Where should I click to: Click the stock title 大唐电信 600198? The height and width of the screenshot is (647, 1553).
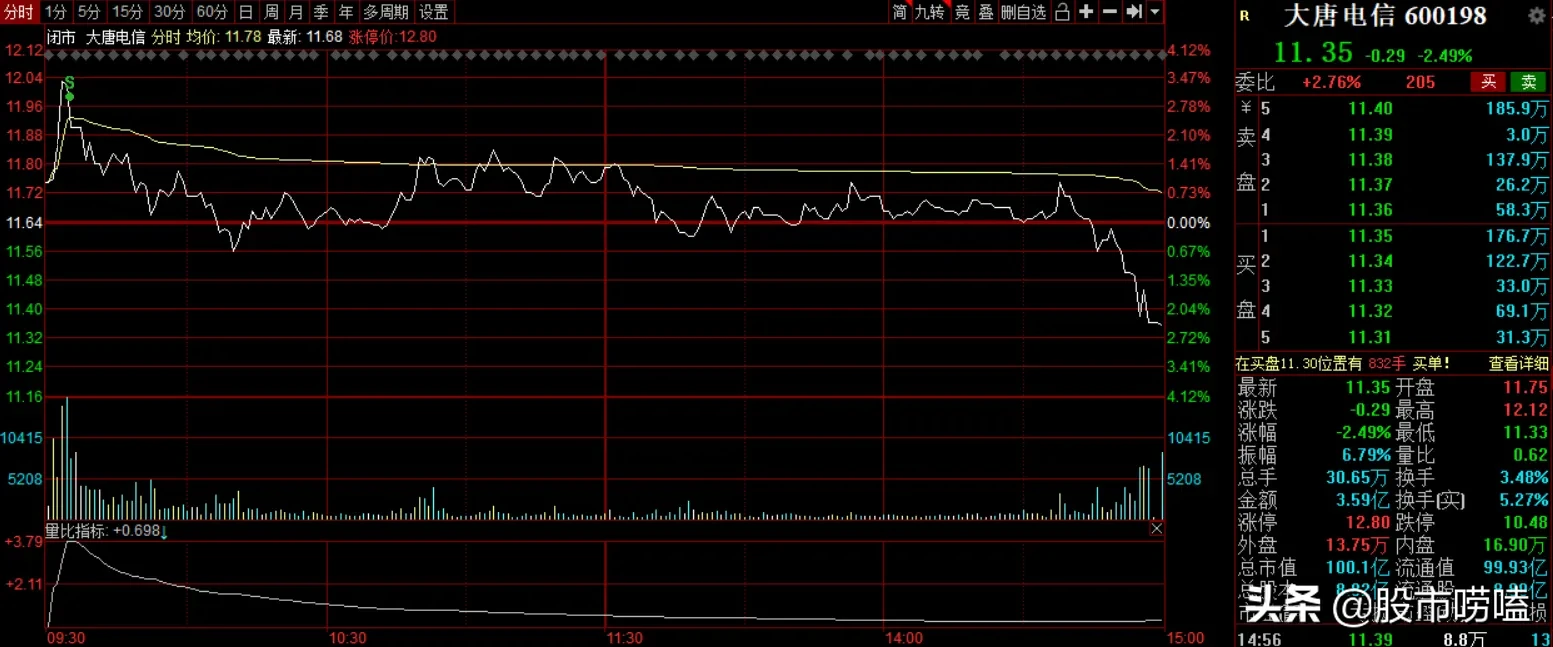click(x=1385, y=16)
